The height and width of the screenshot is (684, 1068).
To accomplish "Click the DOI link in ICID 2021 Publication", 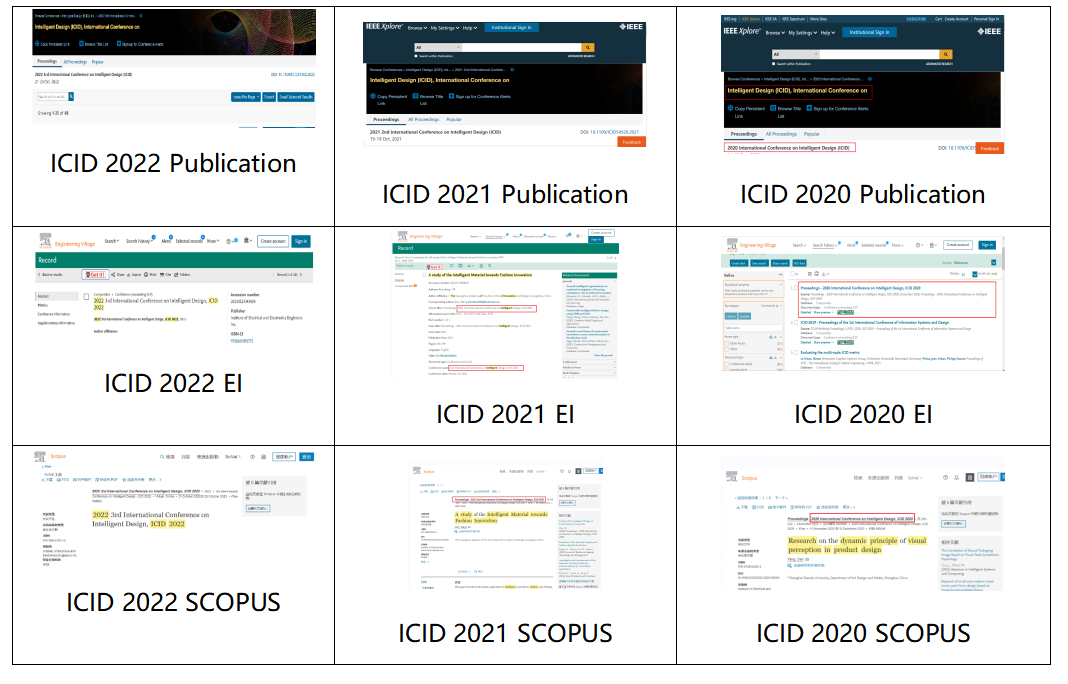I will coord(614,132).
